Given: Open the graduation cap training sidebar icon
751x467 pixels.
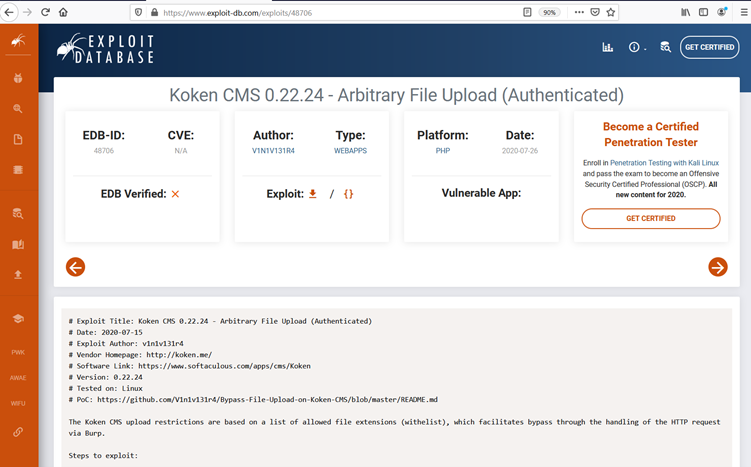Looking at the screenshot, I should point(18,318).
